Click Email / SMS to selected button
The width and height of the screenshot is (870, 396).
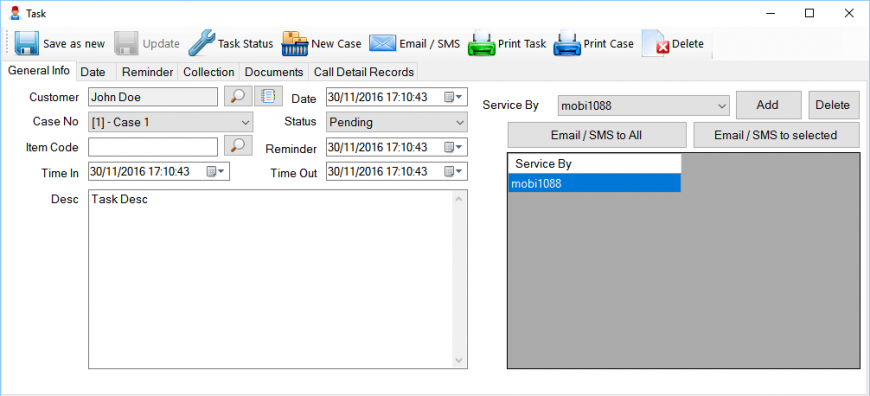coord(776,135)
